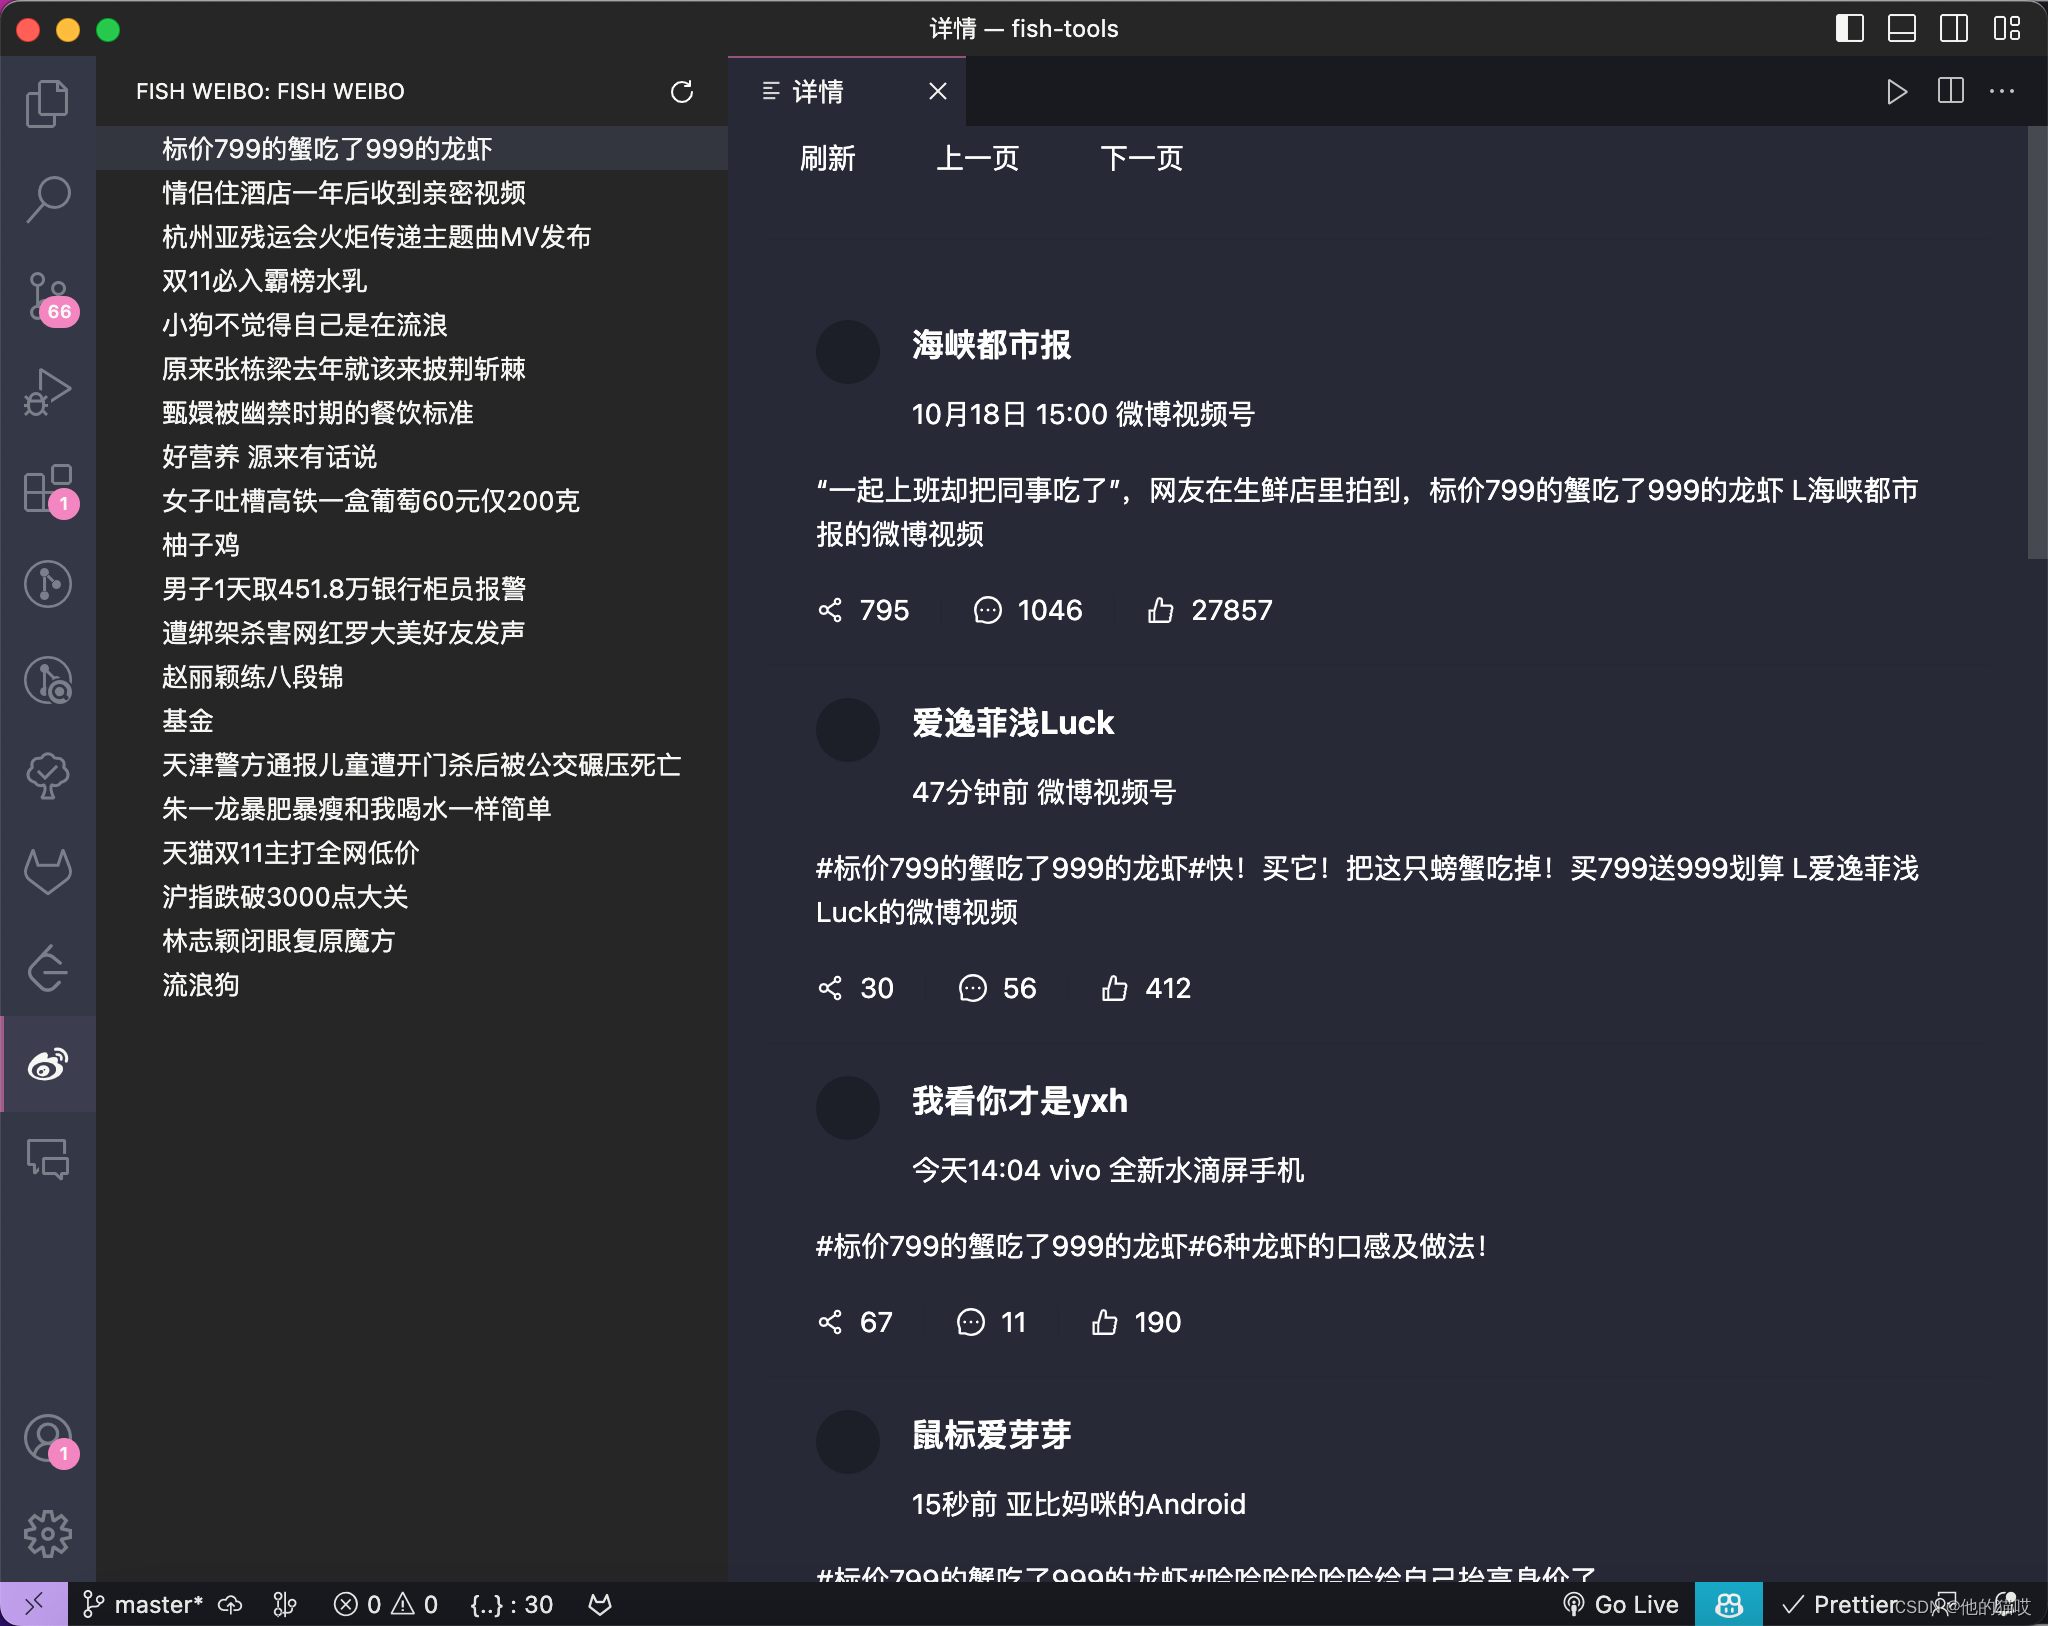Click the username 鼠标爱芽芽
Image resolution: width=2048 pixels, height=1626 pixels.
[x=991, y=1434]
